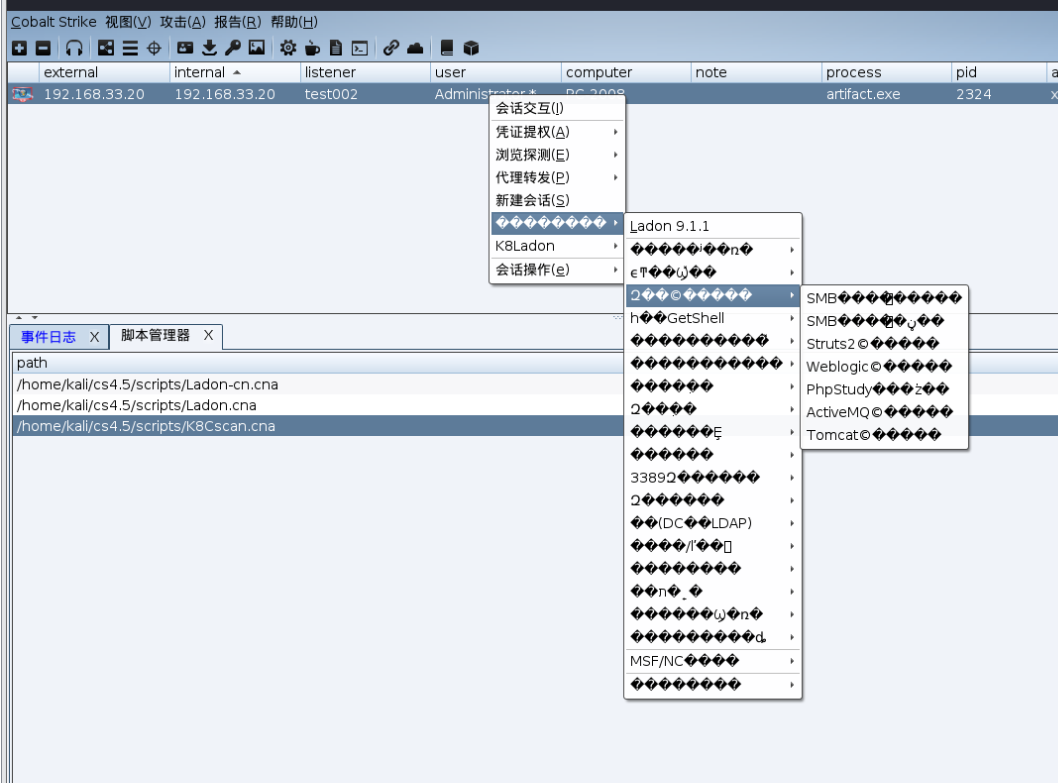Select 会话交互(I) in context menu
This screenshot has height=783, width=1058.
point(557,108)
